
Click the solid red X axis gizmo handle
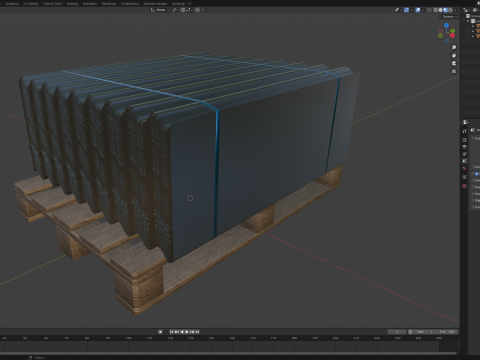[x=452, y=35]
